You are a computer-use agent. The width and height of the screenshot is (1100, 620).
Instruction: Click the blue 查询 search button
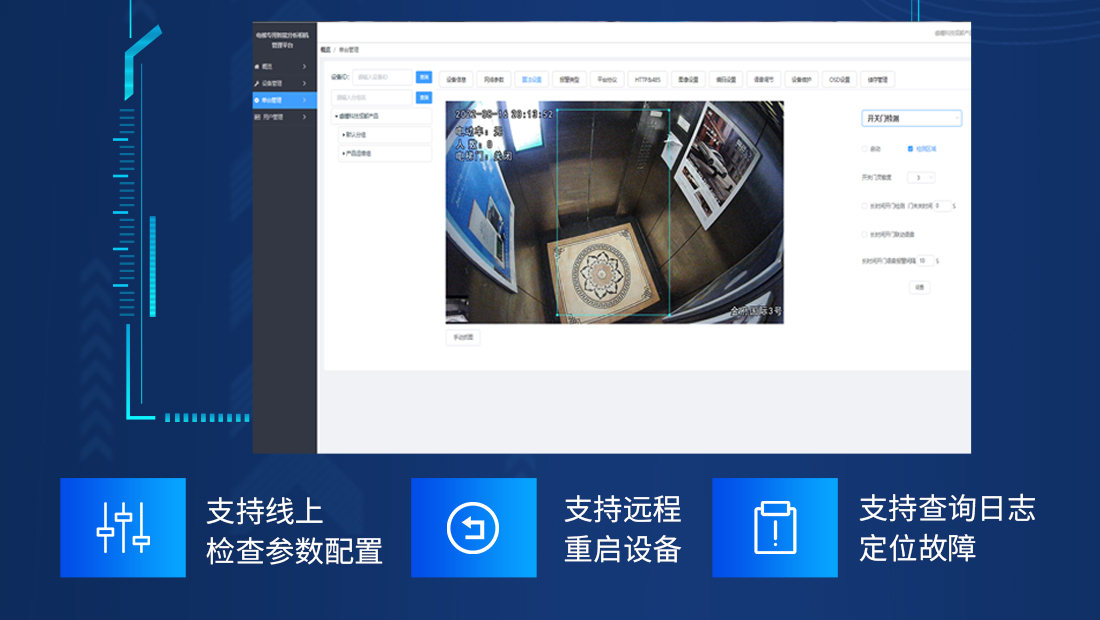click(x=424, y=77)
